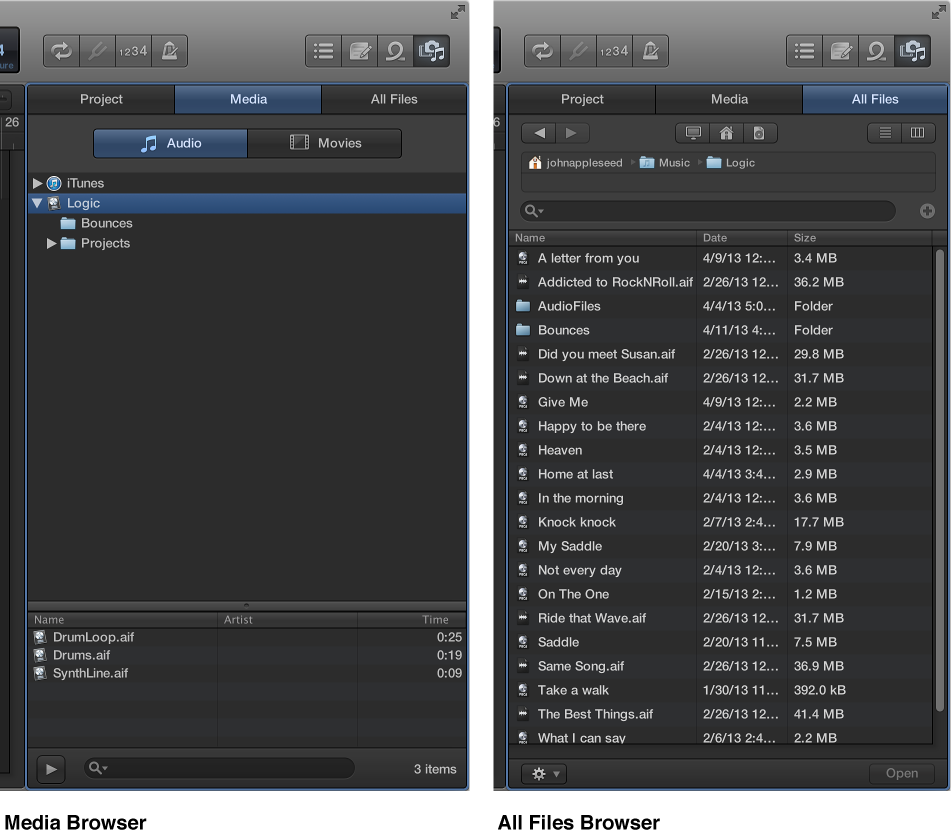The height and width of the screenshot is (840, 952).
Task: Click the 1234 count-in icon
Action: pyautogui.click(x=134, y=51)
